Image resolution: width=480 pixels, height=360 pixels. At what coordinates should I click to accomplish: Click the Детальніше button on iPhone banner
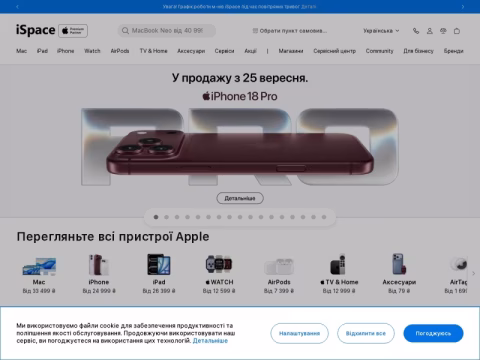(240, 198)
